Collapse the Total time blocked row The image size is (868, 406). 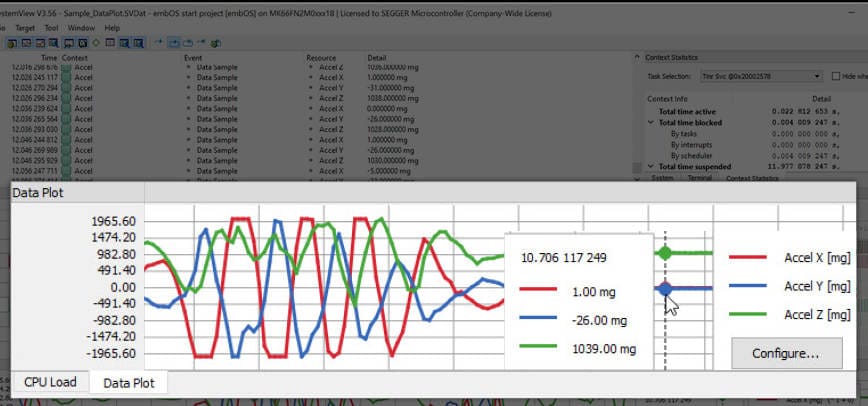point(650,122)
